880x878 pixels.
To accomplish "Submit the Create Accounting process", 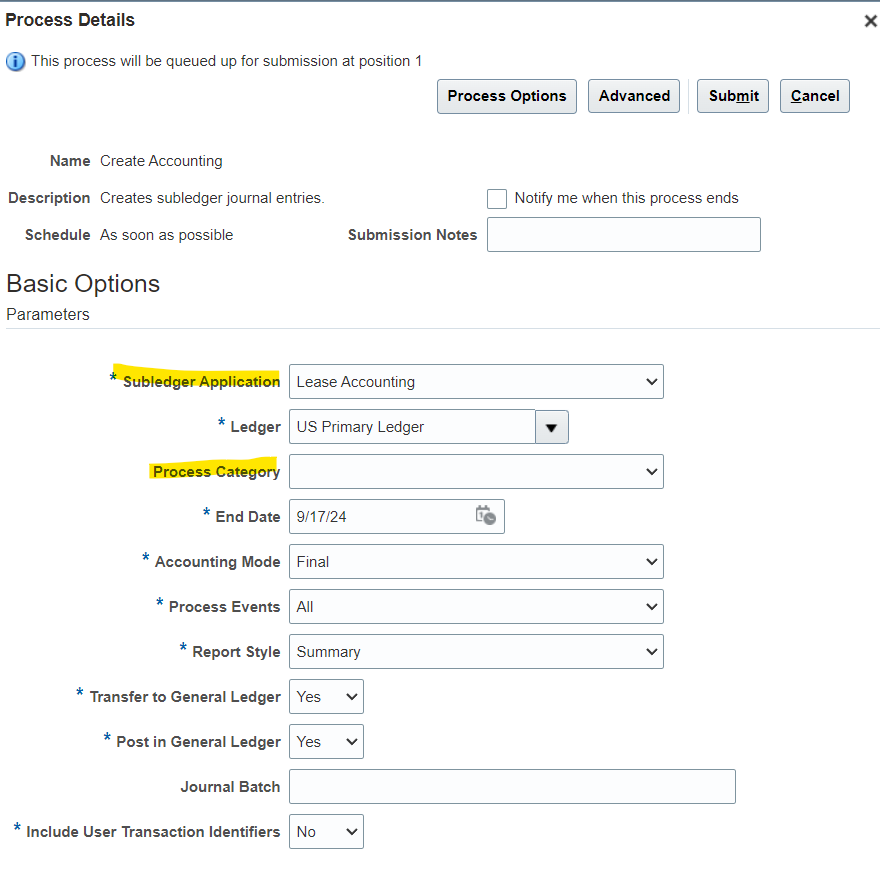I will click(x=732, y=96).
